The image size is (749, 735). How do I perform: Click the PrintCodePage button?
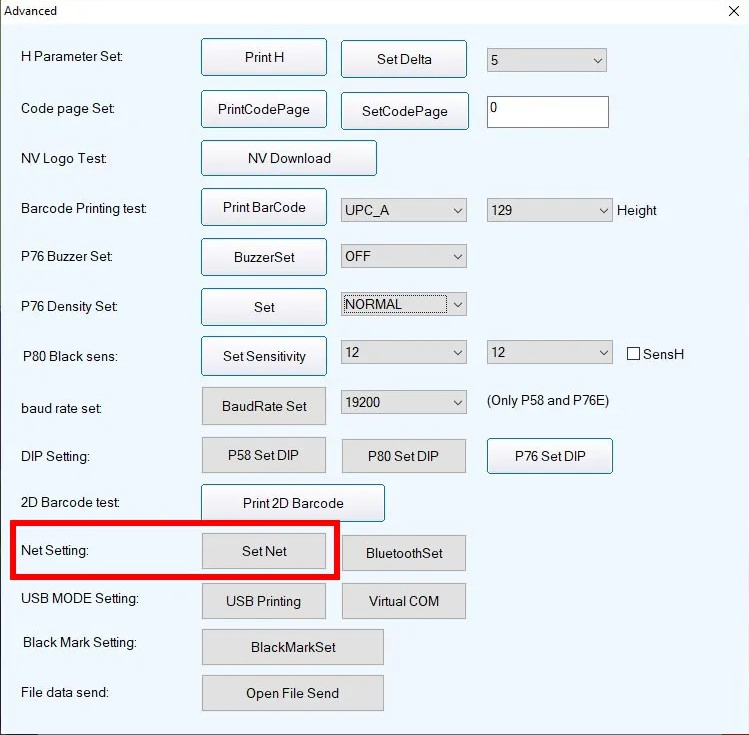(264, 109)
